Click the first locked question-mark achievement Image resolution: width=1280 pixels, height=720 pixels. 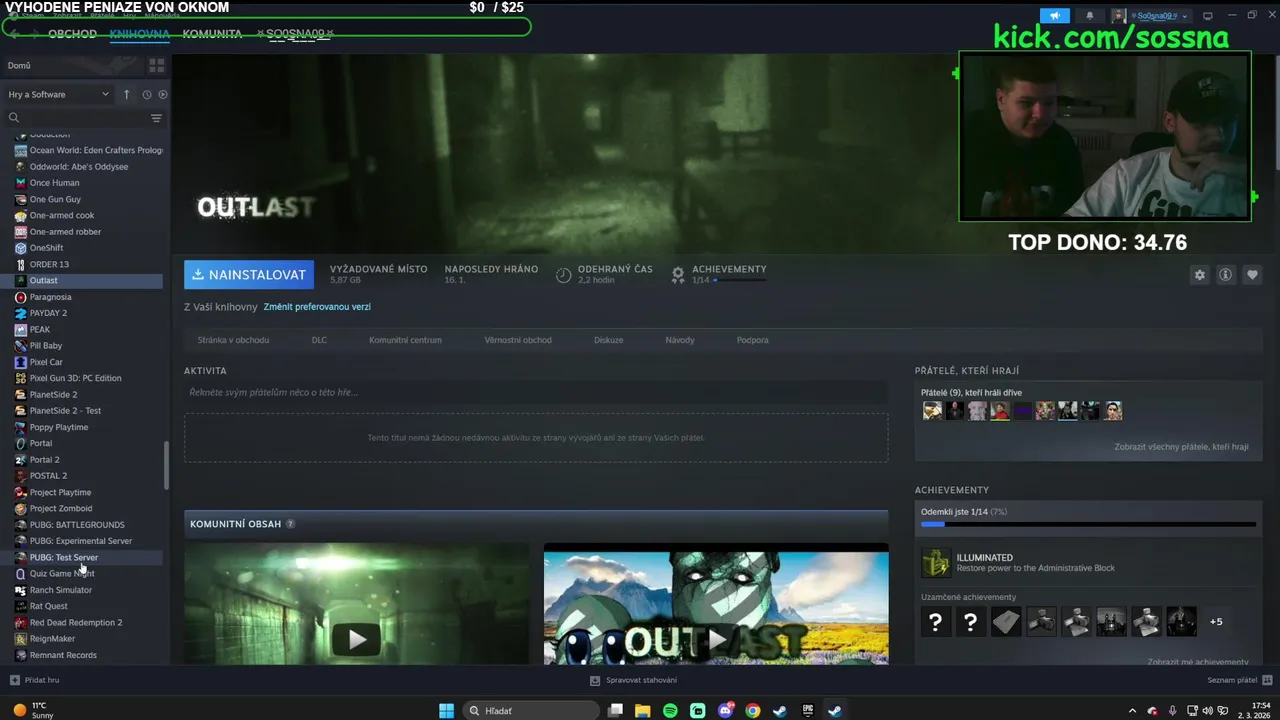[935, 621]
